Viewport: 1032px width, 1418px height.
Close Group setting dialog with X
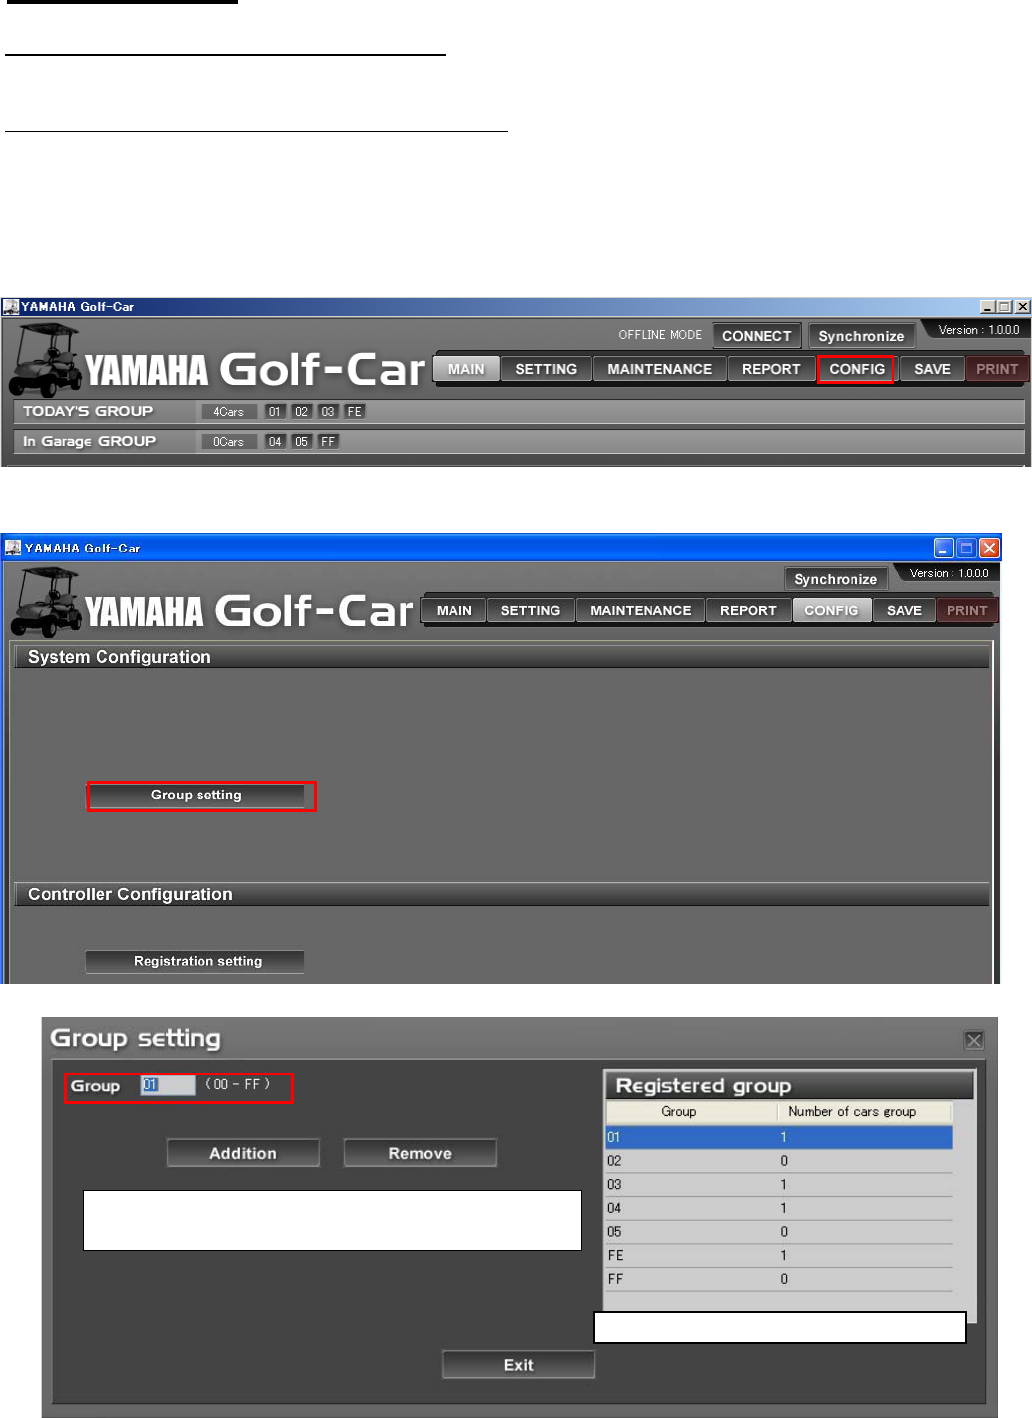click(x=974, y=1041)
